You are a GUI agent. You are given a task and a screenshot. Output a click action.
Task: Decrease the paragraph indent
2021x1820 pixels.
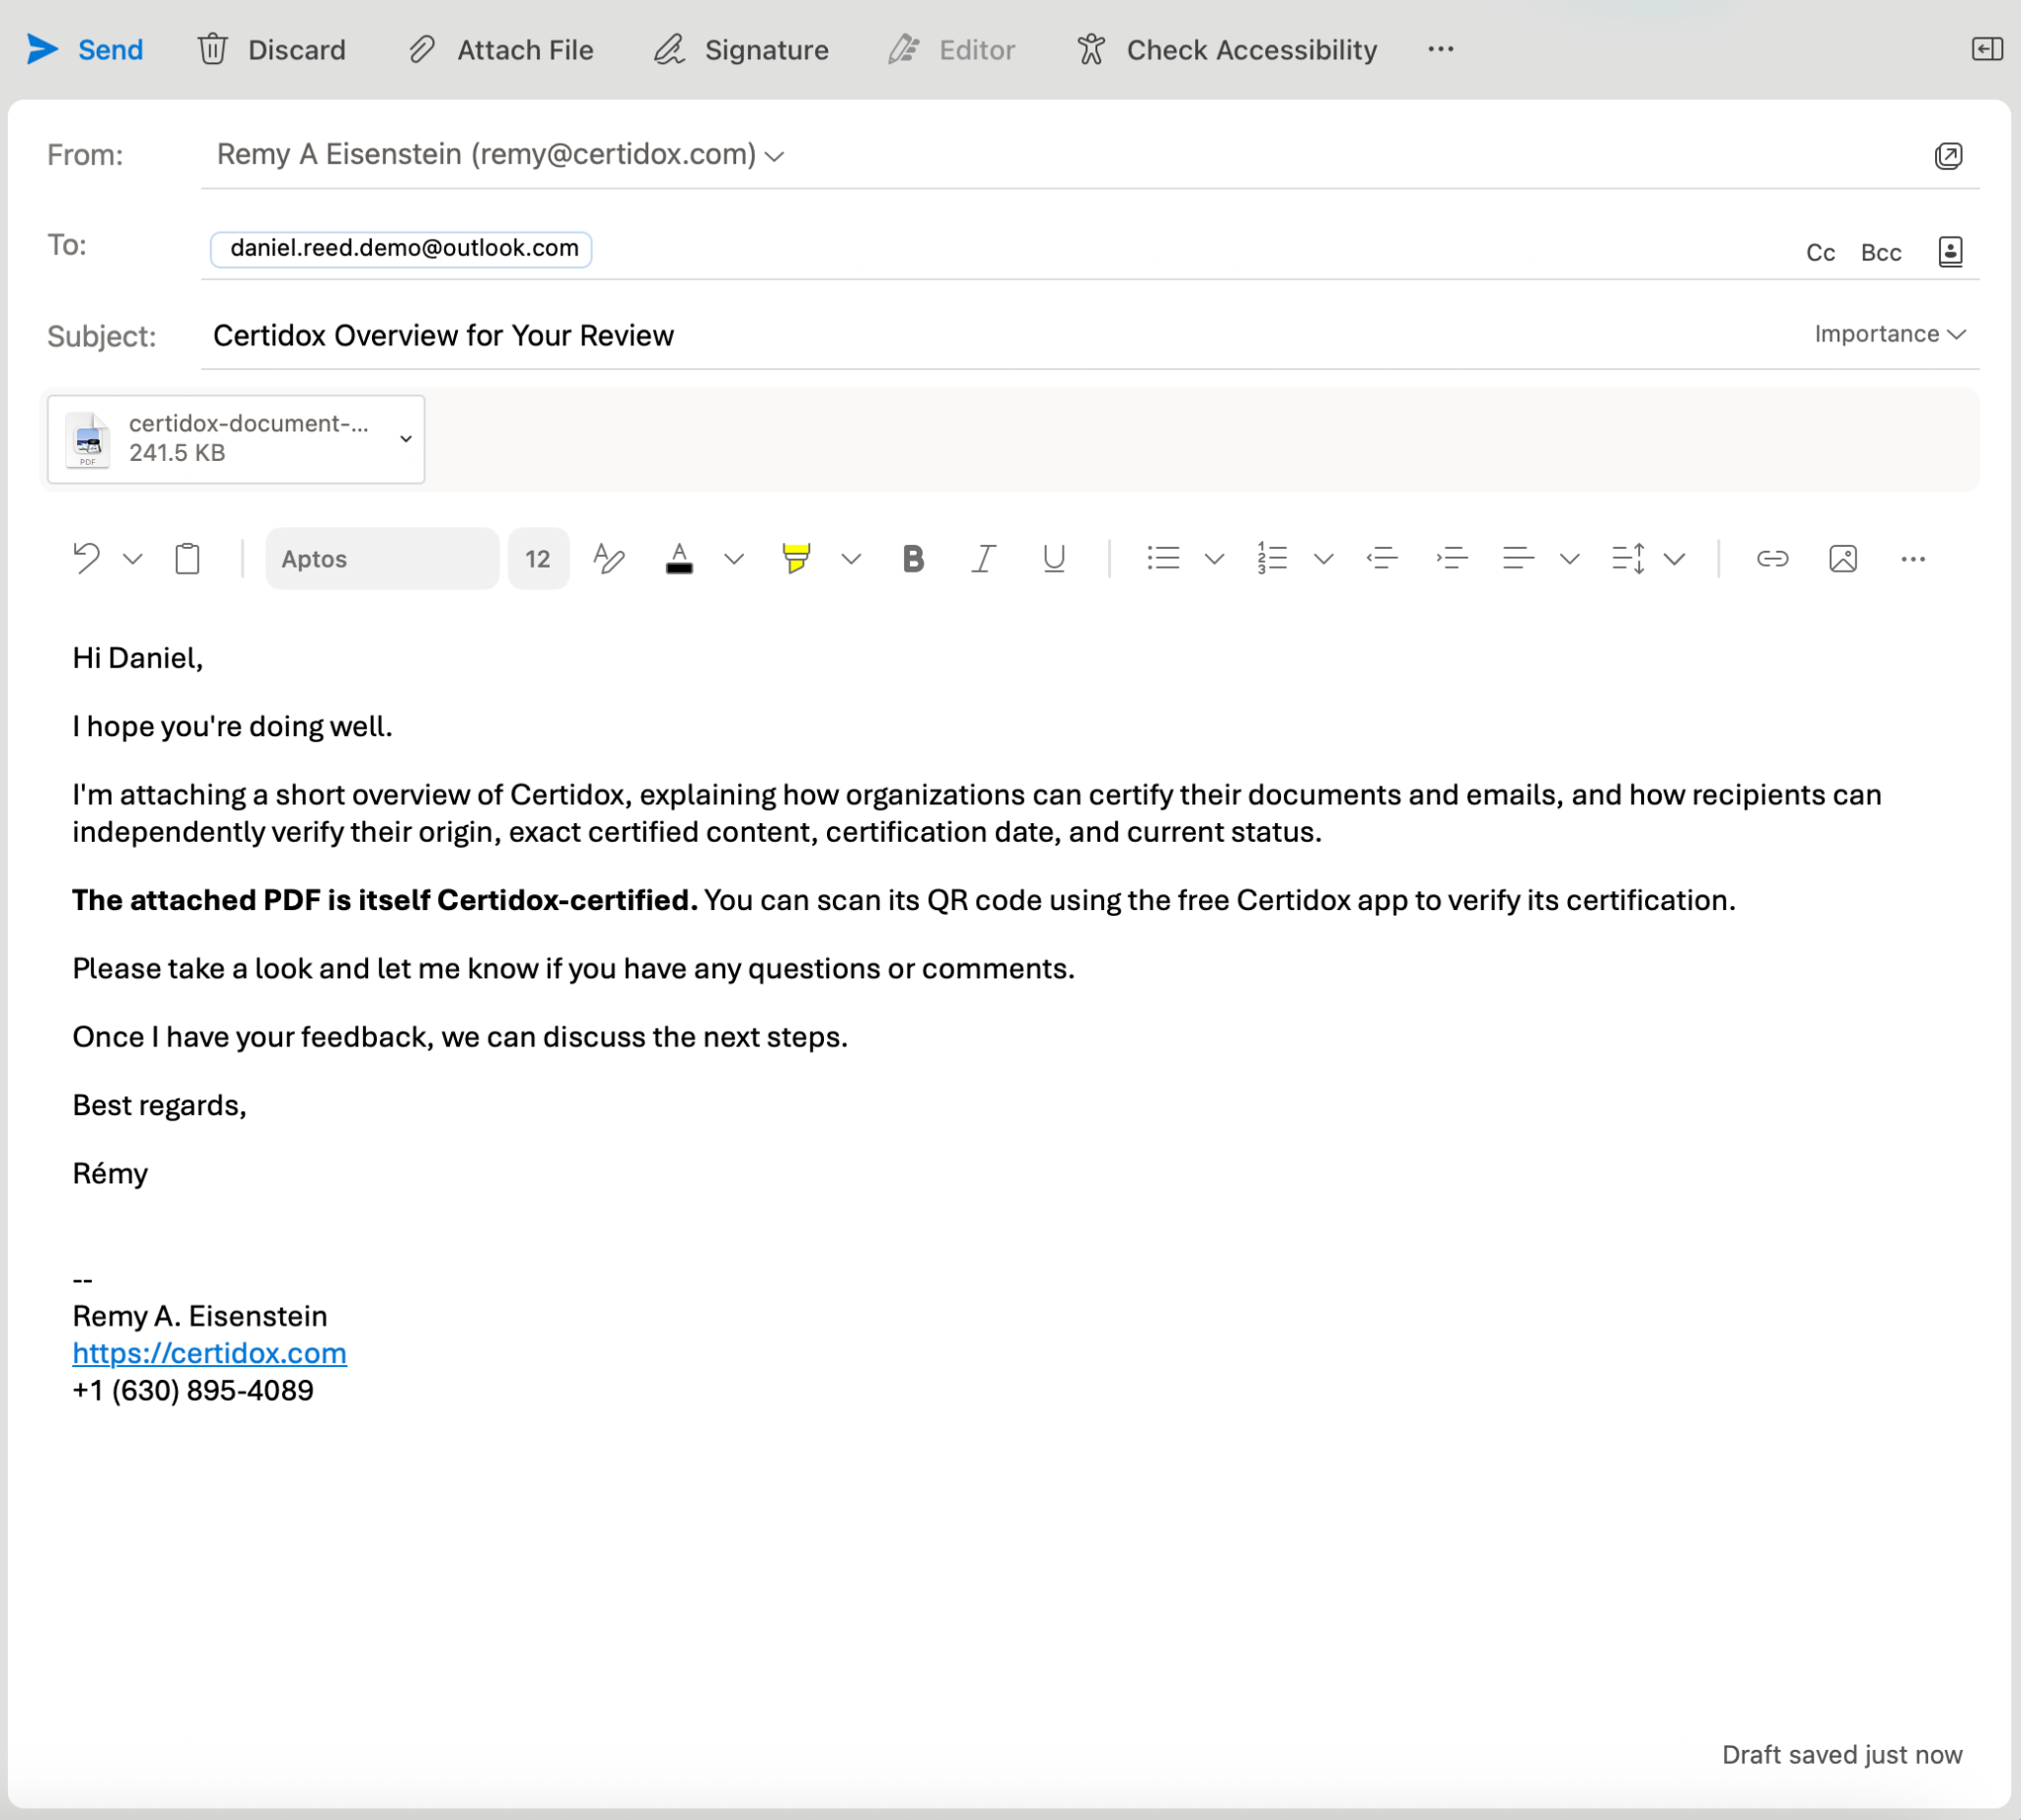[x=1382, y=558]
